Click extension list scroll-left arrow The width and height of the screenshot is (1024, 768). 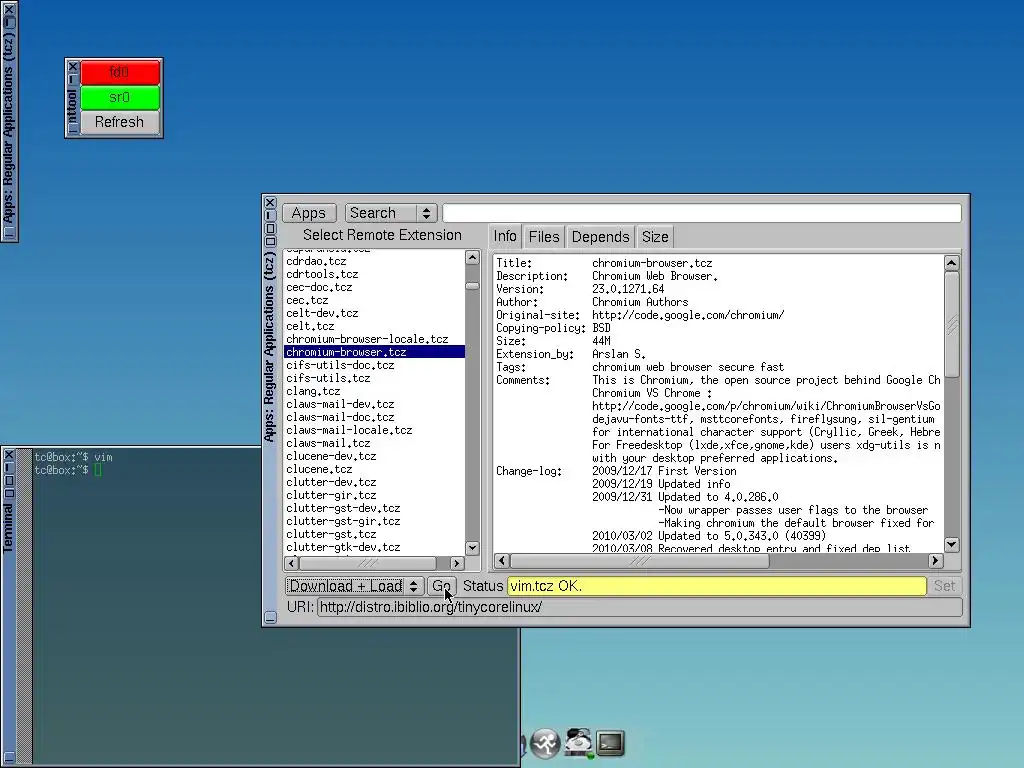tap(292, 563)
